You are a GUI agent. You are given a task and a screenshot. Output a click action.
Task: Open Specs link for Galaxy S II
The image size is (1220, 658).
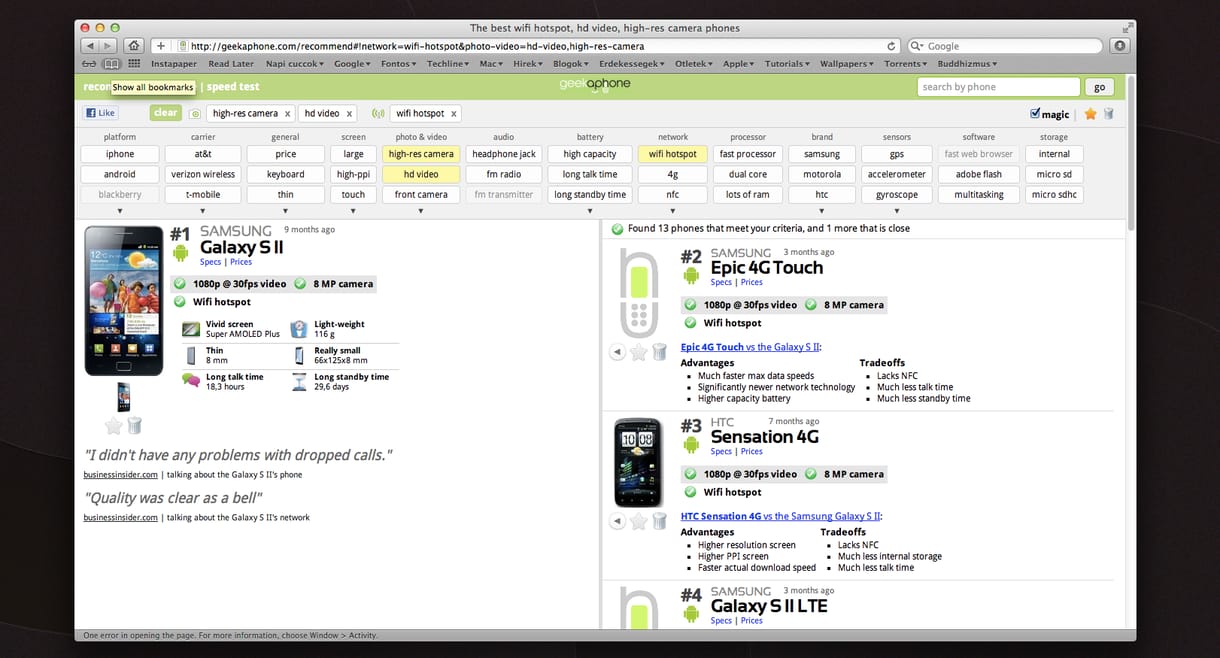pos(210,262)
